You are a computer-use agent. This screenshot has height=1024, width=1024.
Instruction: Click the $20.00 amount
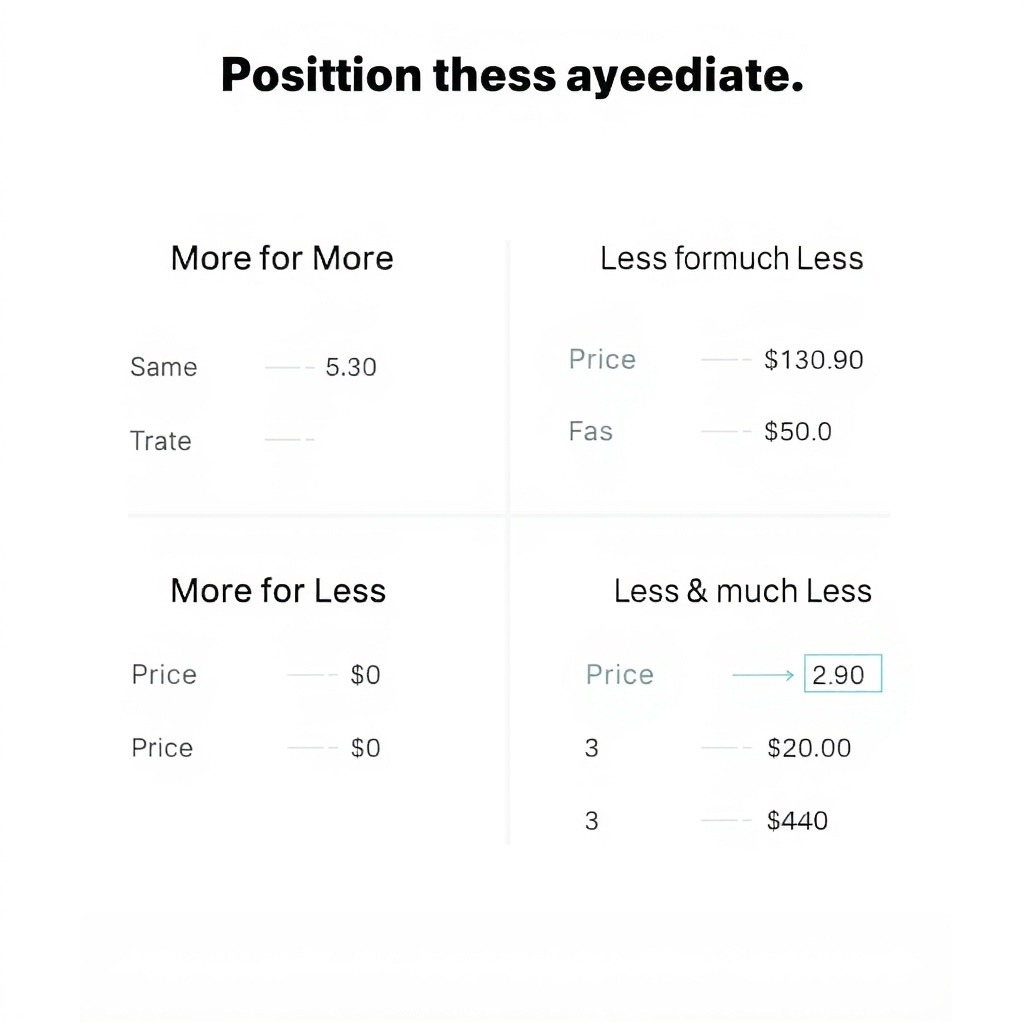point(809,748)
